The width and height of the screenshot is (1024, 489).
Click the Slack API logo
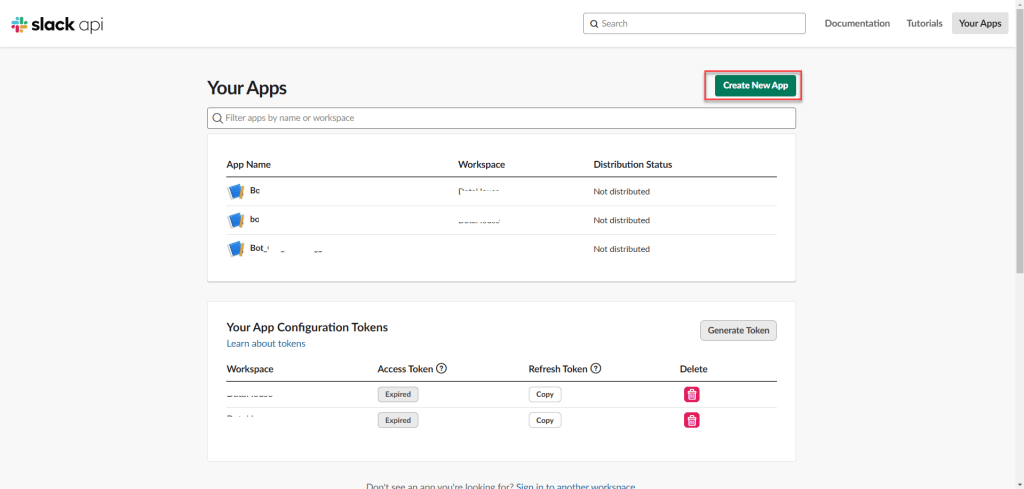coord(57,24)
